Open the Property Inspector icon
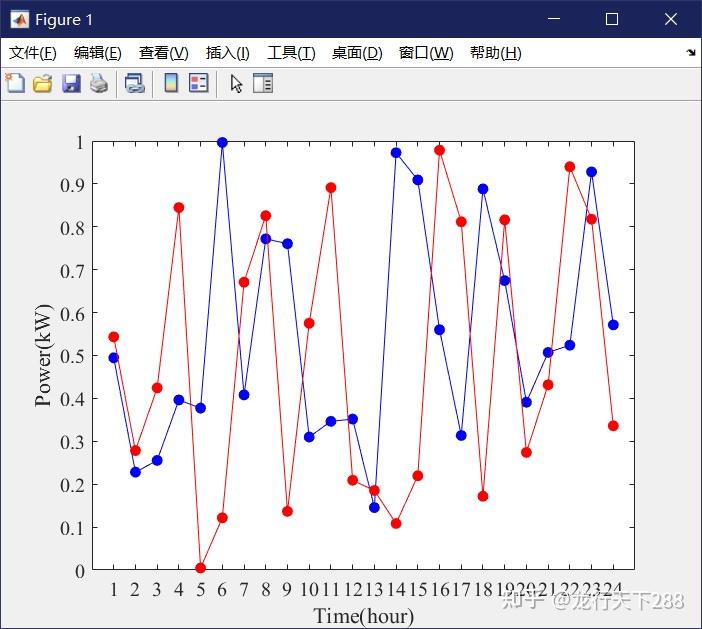This screenshot has width=702, height=629. (263, 83)
